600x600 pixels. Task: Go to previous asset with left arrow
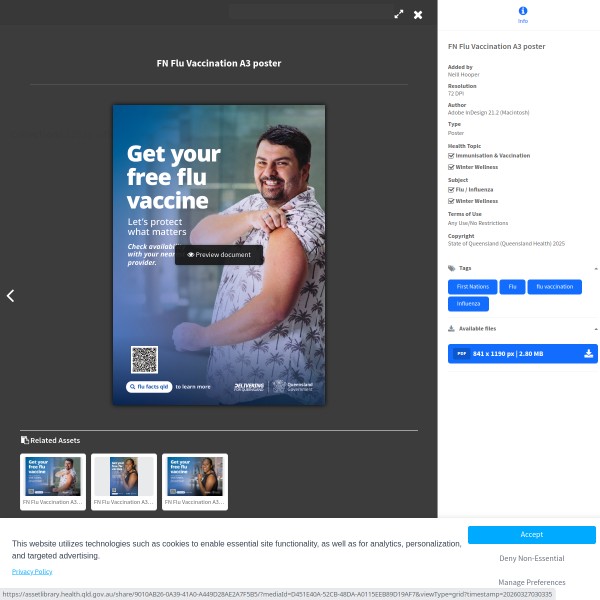[x=10, y=296]
